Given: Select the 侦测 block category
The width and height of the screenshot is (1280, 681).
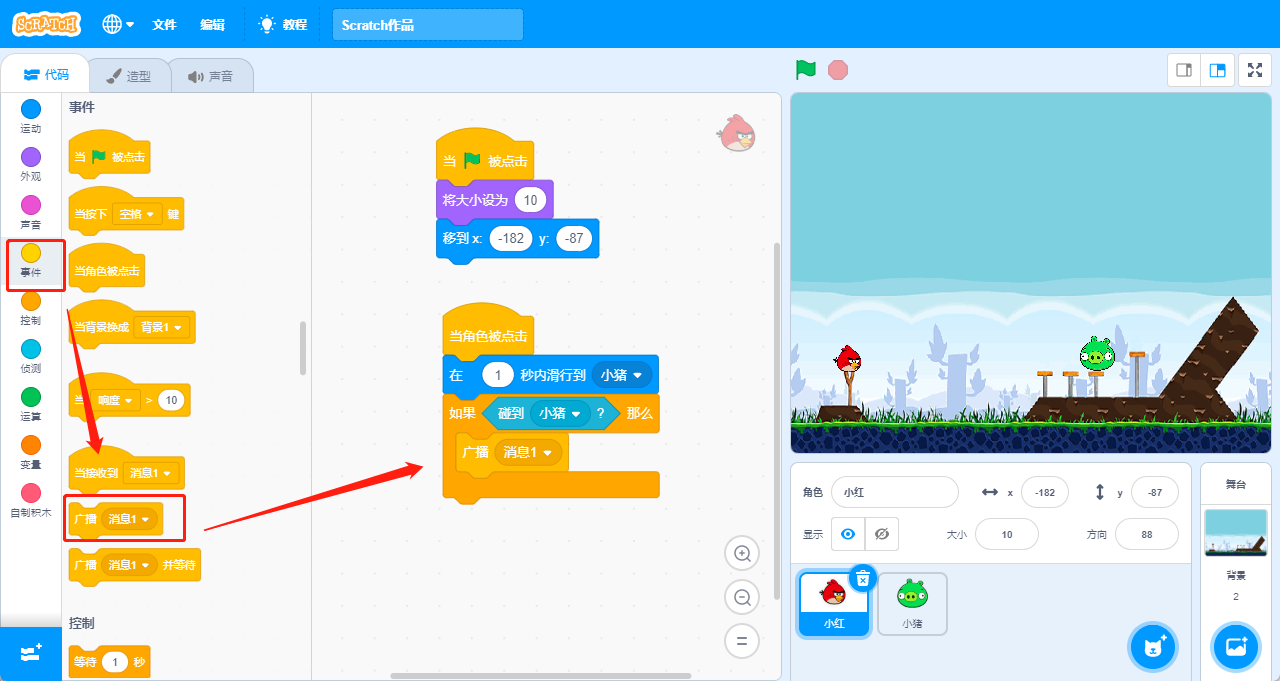Looking at the screenshot, I should click(x=31, y=356).
